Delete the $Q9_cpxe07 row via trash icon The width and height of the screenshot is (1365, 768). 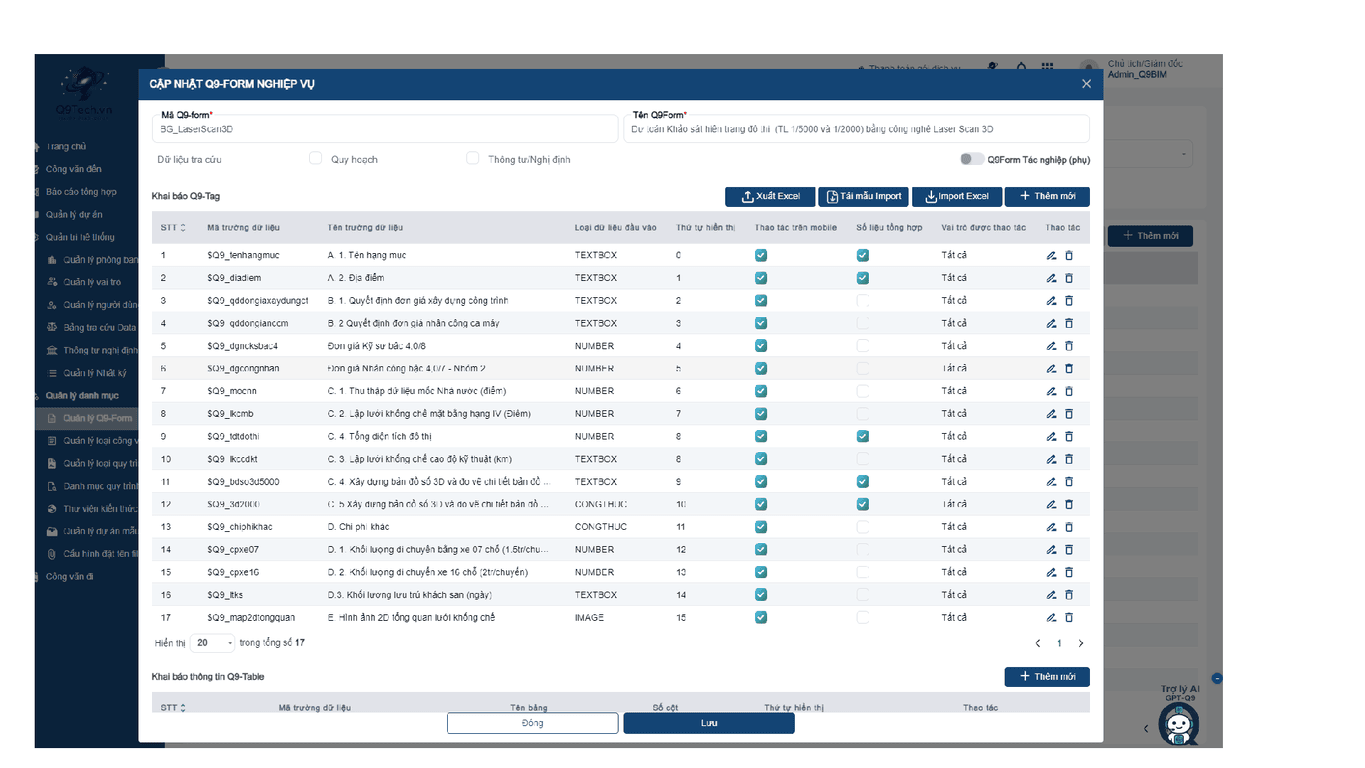tap(1069, 550)
